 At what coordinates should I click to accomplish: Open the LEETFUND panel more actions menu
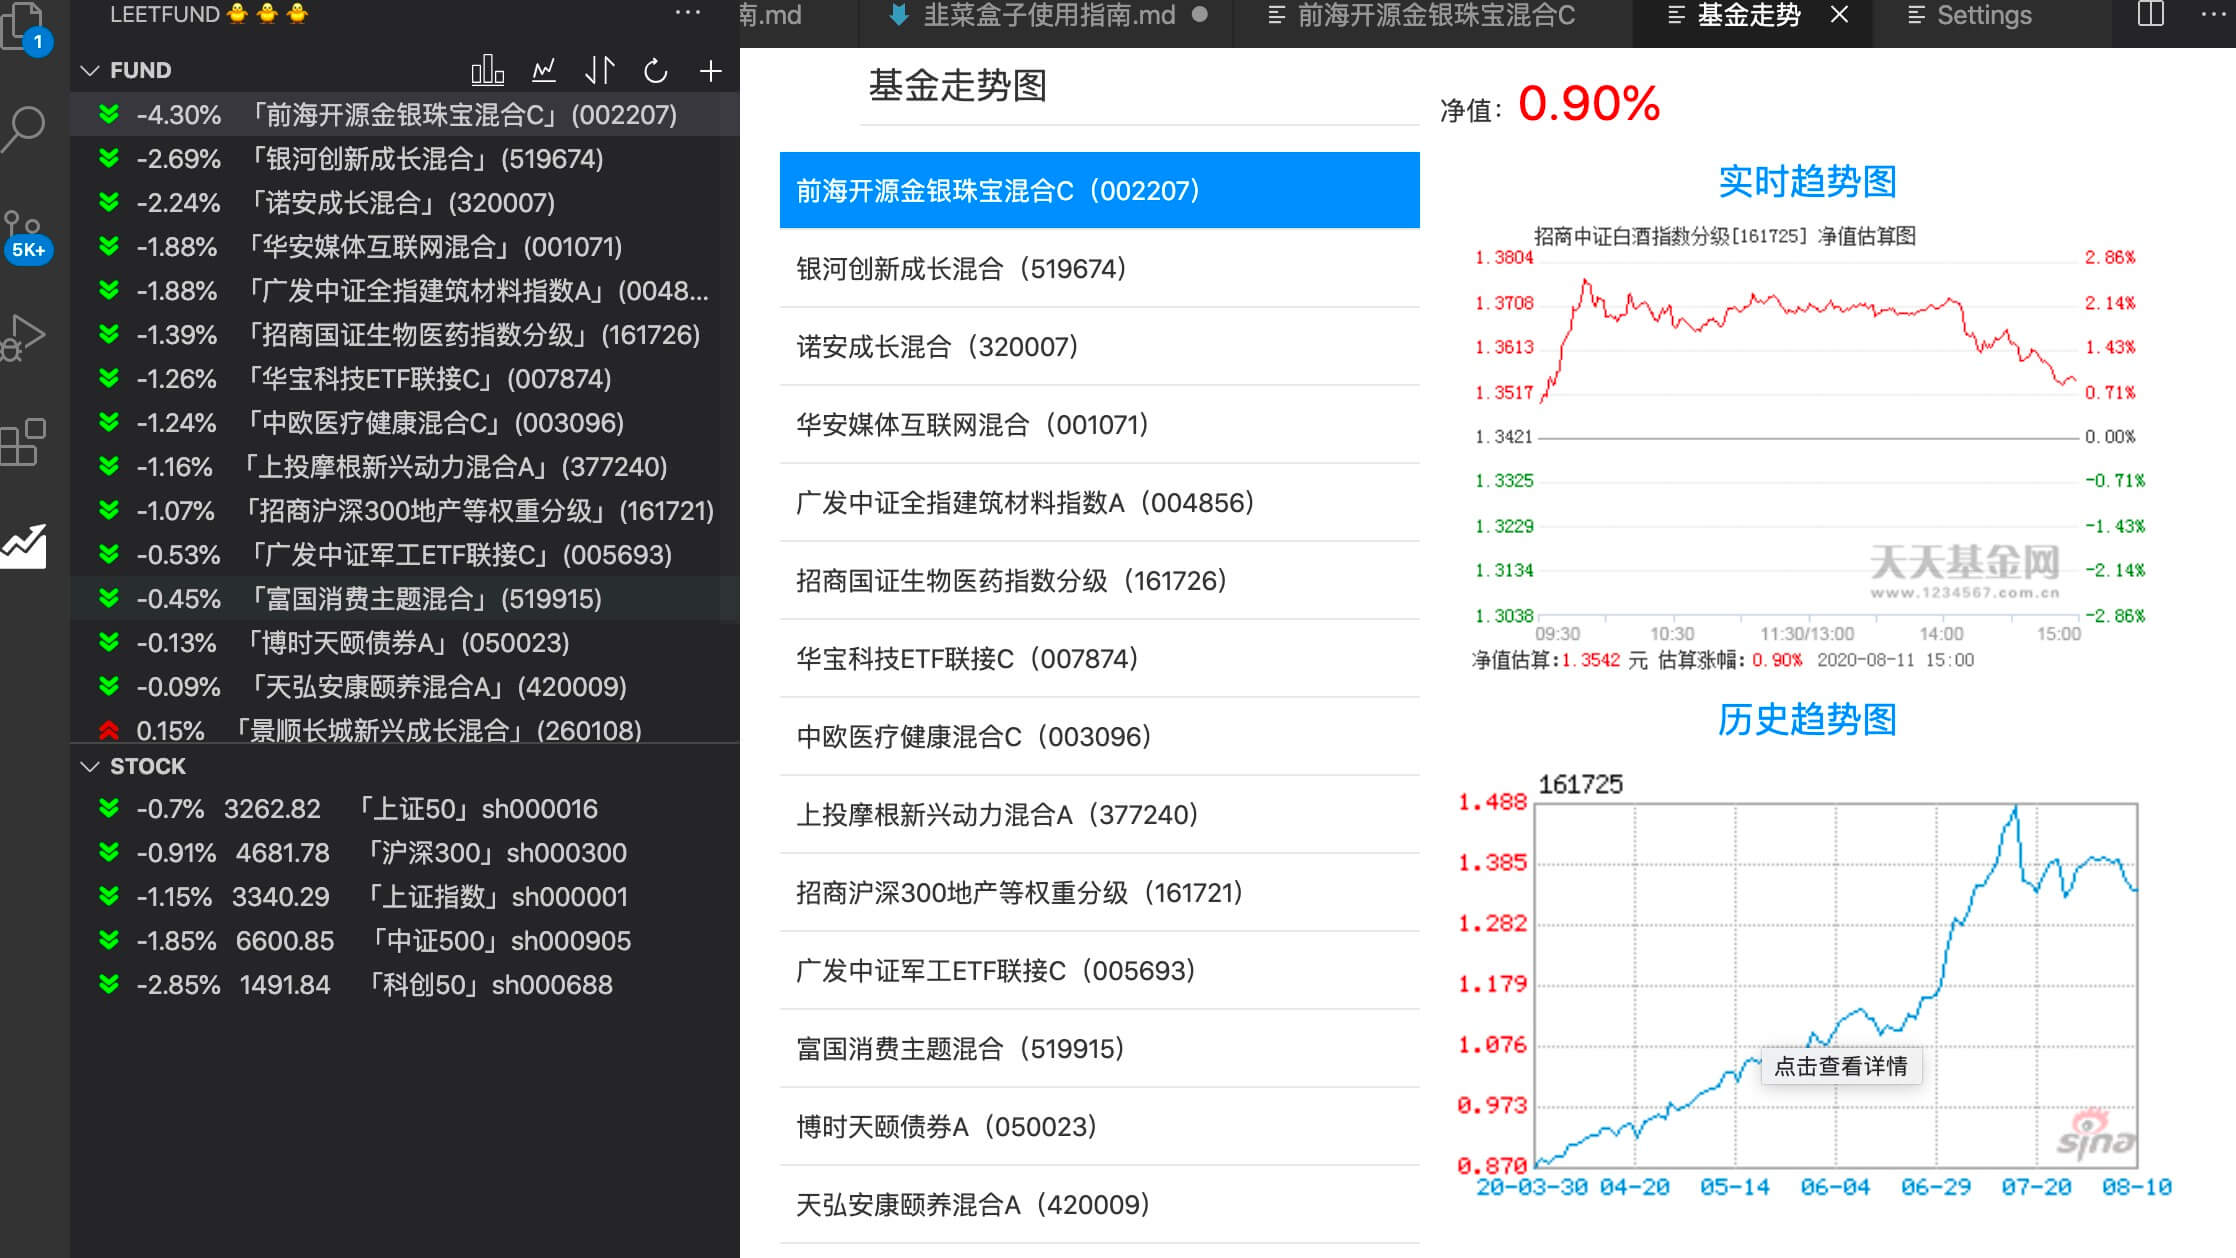point(688,14)
